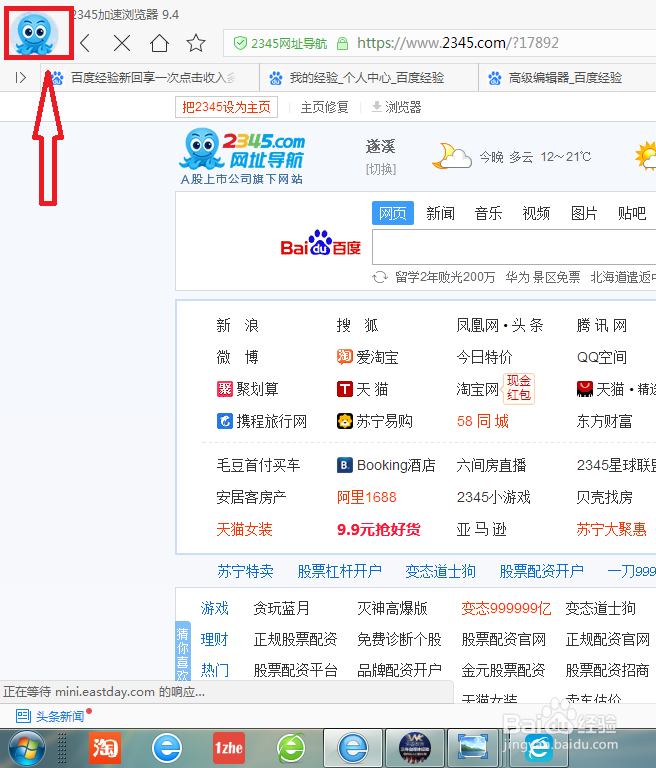Open the 亚马逊 link
The image size is (656, 768).
[x=482, y=529]
